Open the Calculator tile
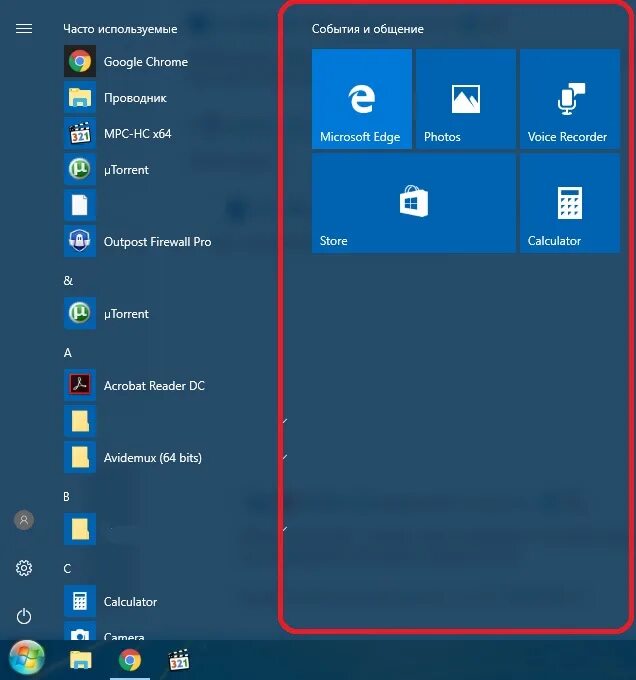The image size is (636, 680). pyautogui.click(x=570, y=203)
